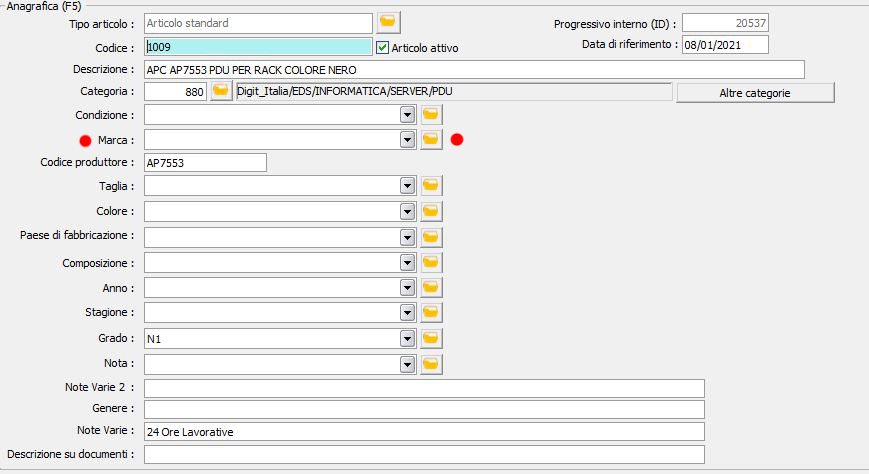Click the Genere text field
This screenshot has width=869, height=474.
(x=425, y=409)
